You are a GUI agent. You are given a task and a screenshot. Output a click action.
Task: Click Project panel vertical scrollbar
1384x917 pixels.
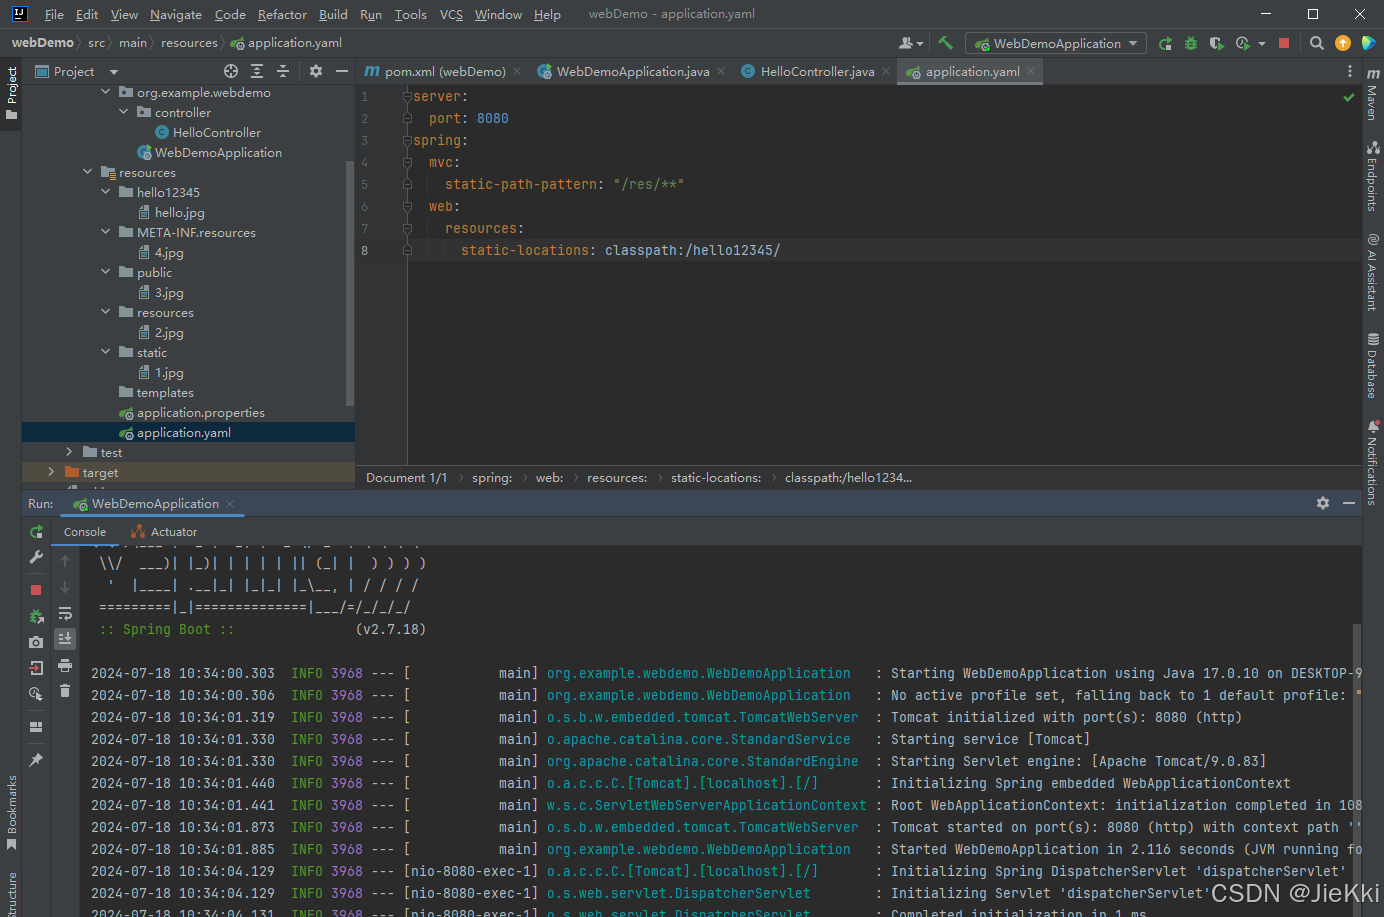point(350,282)
